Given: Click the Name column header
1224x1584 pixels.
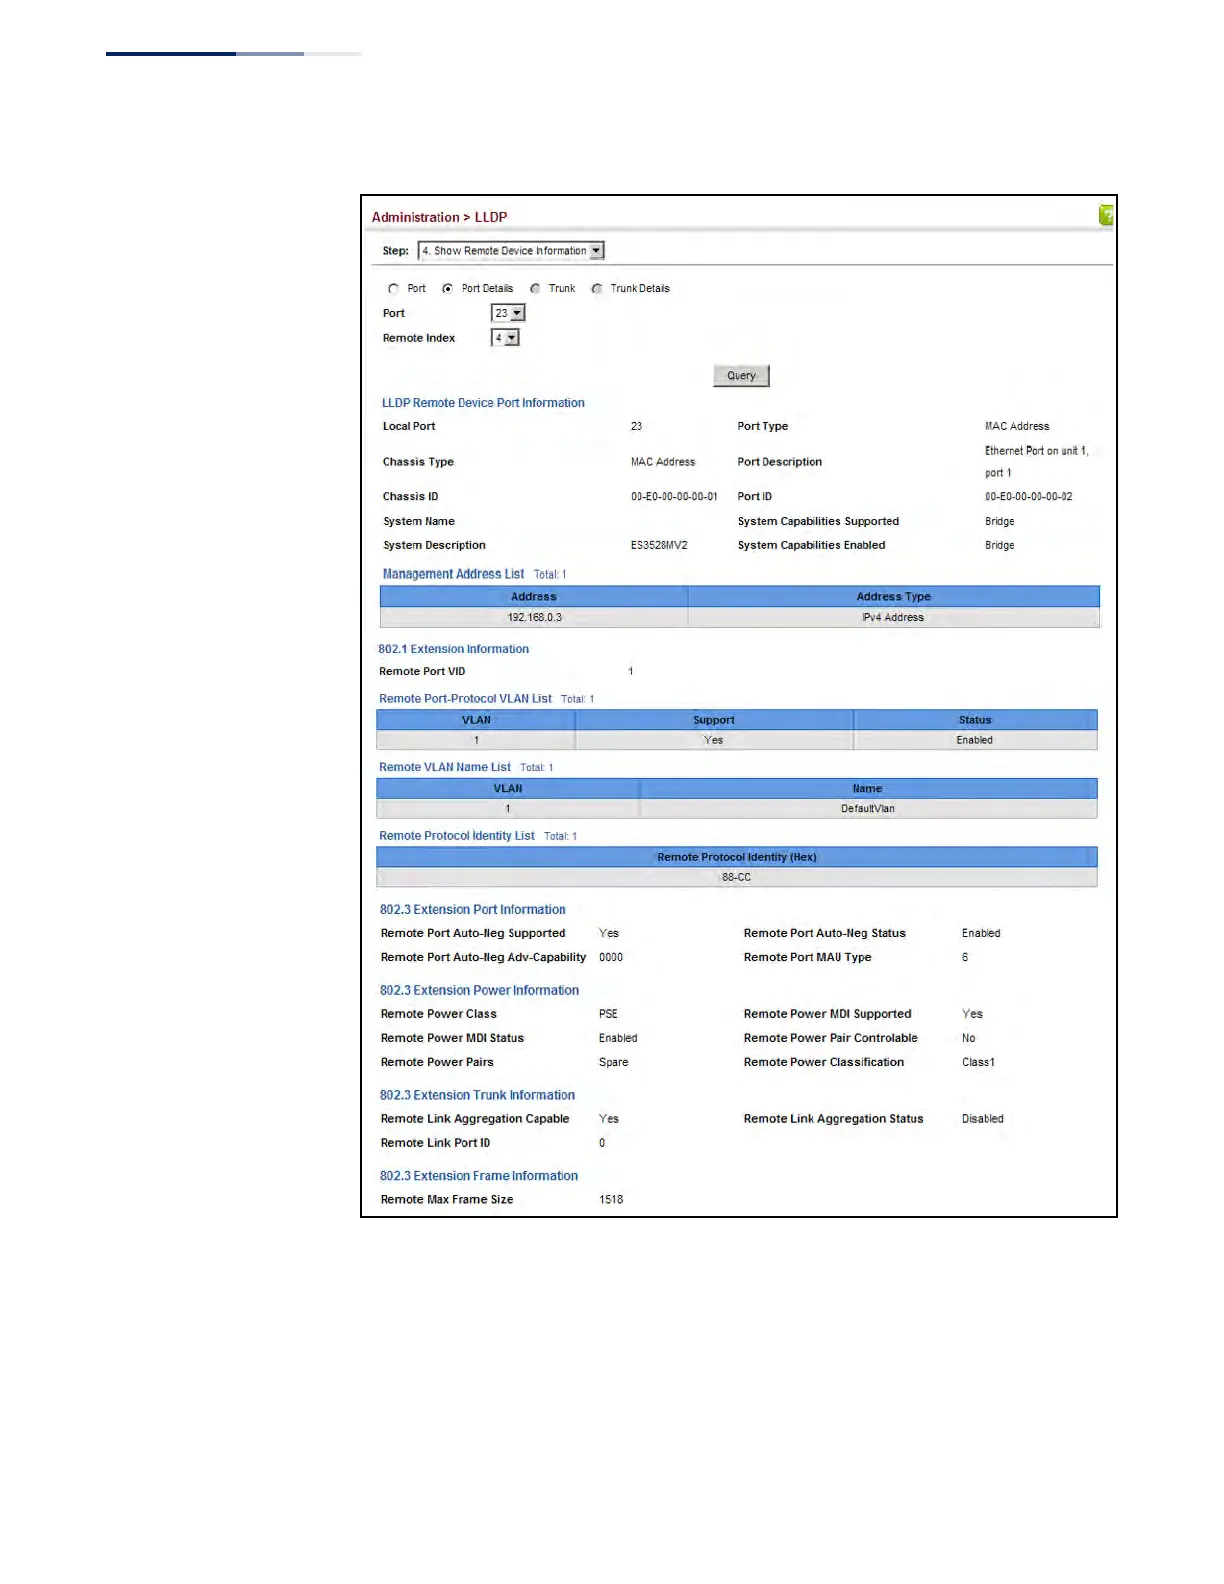Looking at the screenshot, I should (x=868, y=789).
